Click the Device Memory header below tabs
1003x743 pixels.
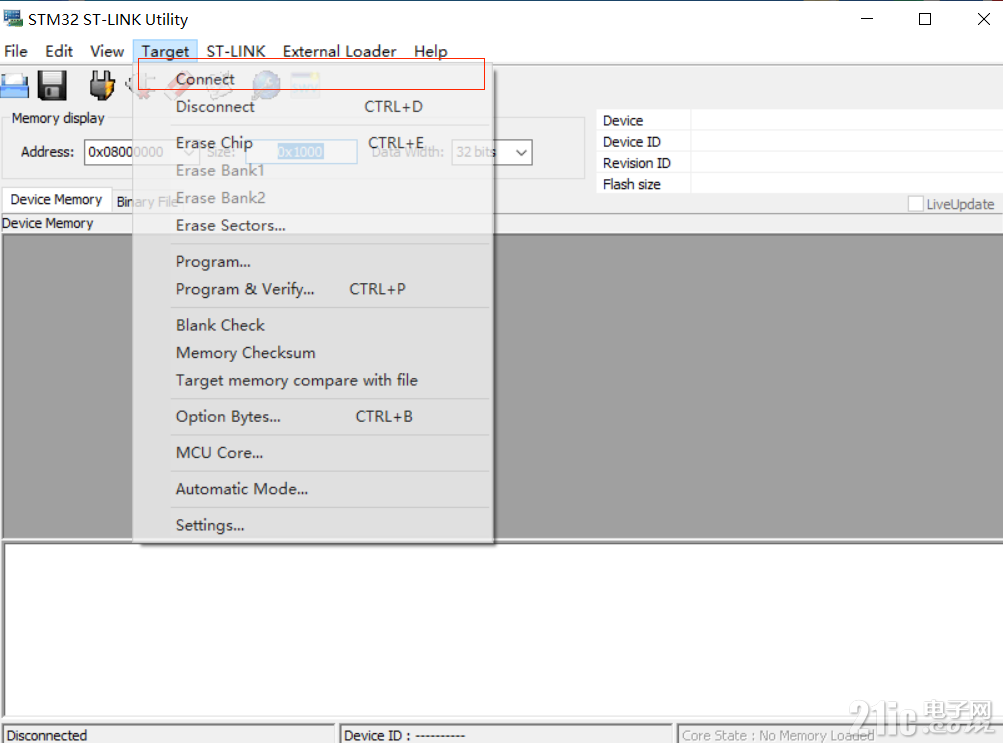click(x=48, y=223)
